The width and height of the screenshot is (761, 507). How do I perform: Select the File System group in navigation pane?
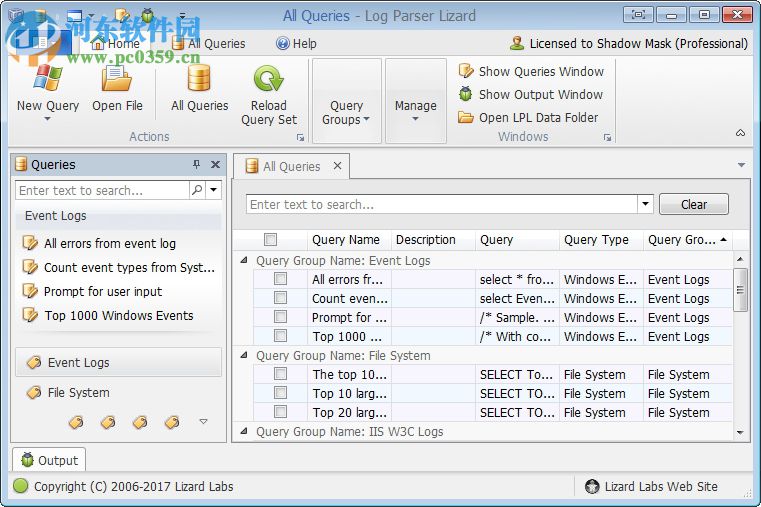(x=118, y=392)
